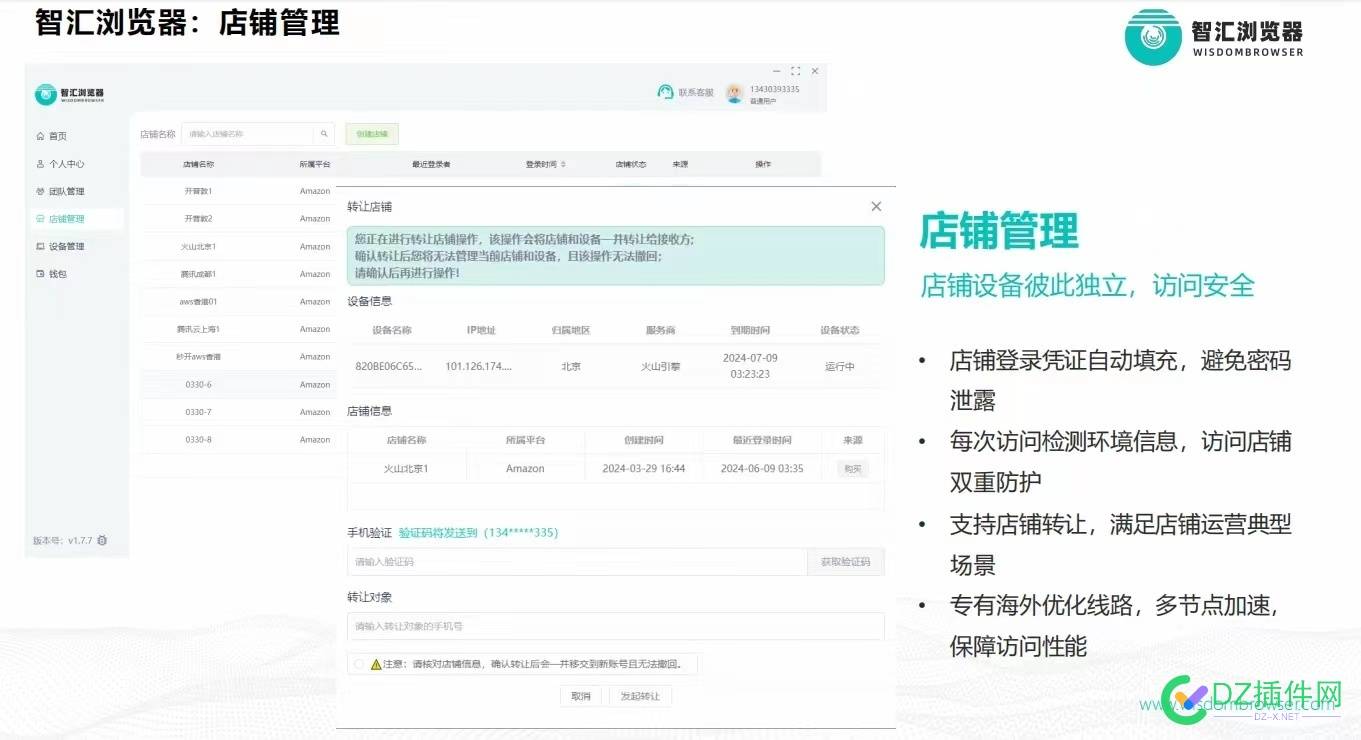Click the account number 13430393335

click(775, 89)
